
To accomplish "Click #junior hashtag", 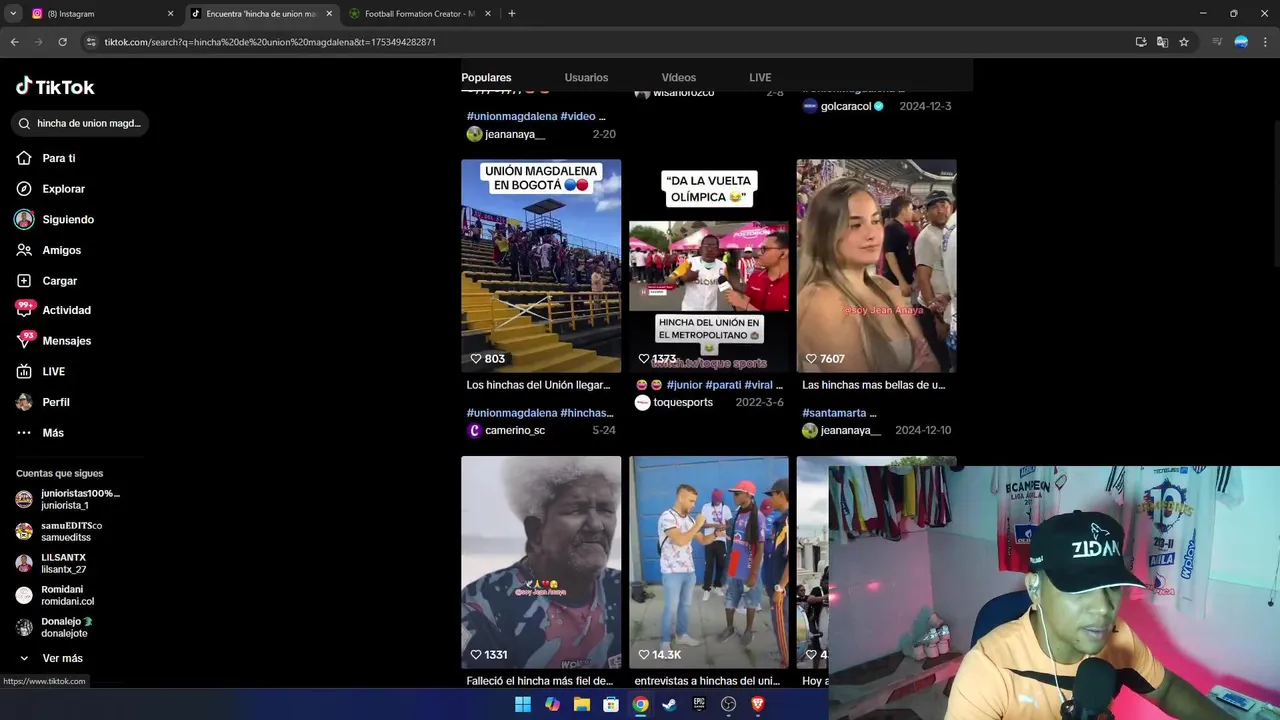I will (684, 385).
